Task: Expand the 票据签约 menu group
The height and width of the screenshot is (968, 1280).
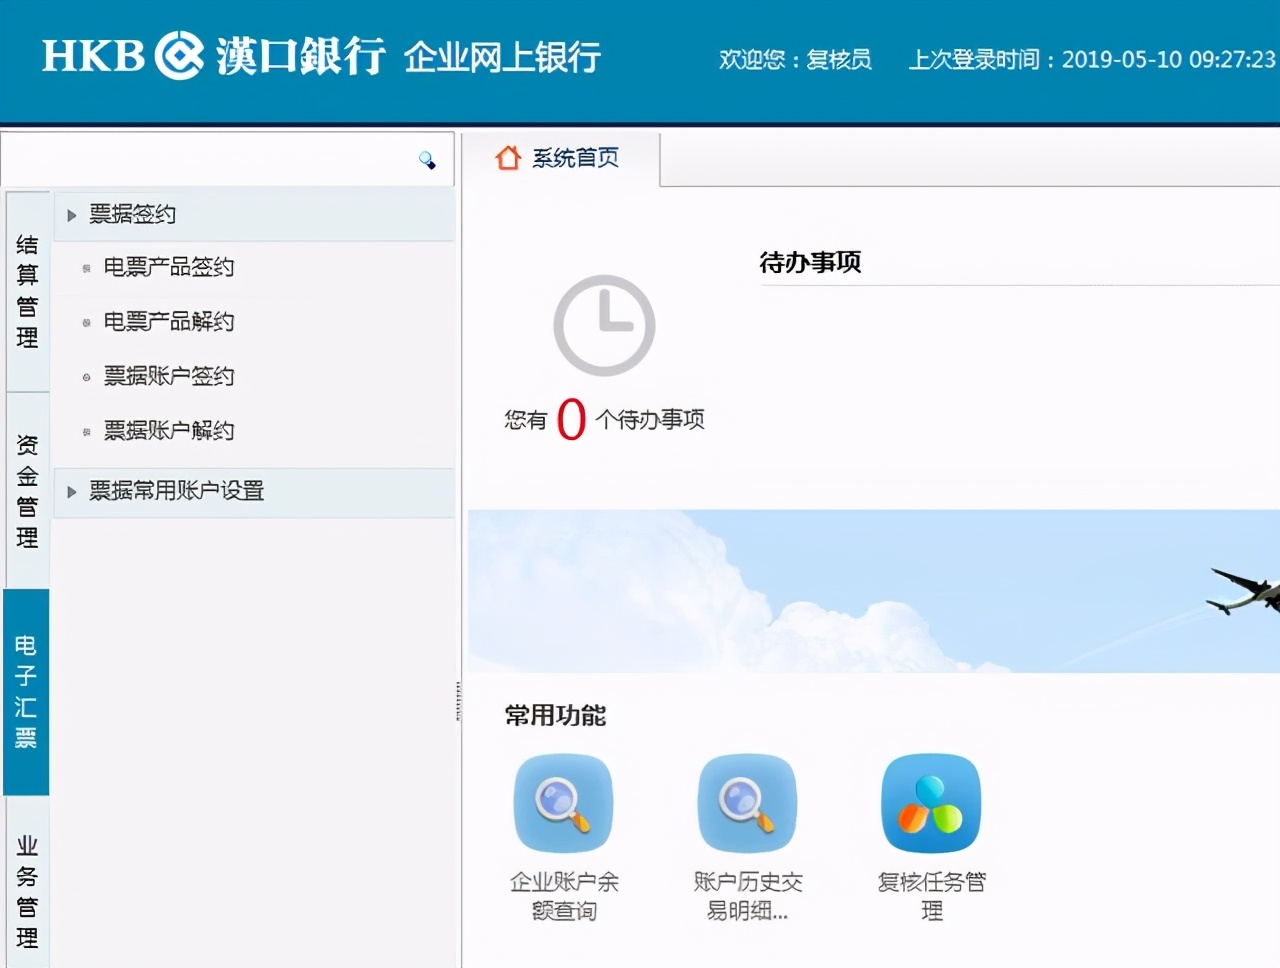Action: (x=131, y=214)
